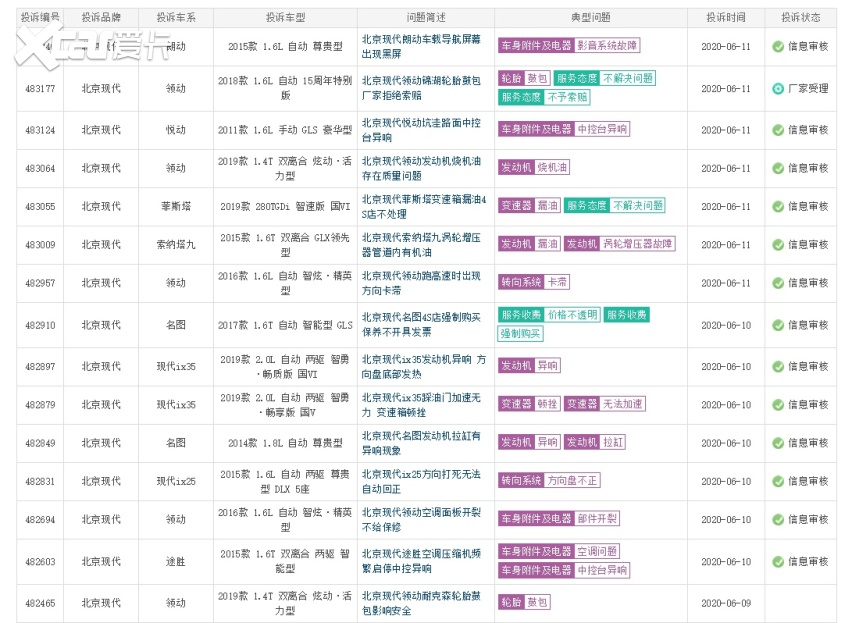
Task: Open the complaint 北京现代领动锦湖轮胎鼓包厂家拒绝索赔
Action: [x=421, y=88]
